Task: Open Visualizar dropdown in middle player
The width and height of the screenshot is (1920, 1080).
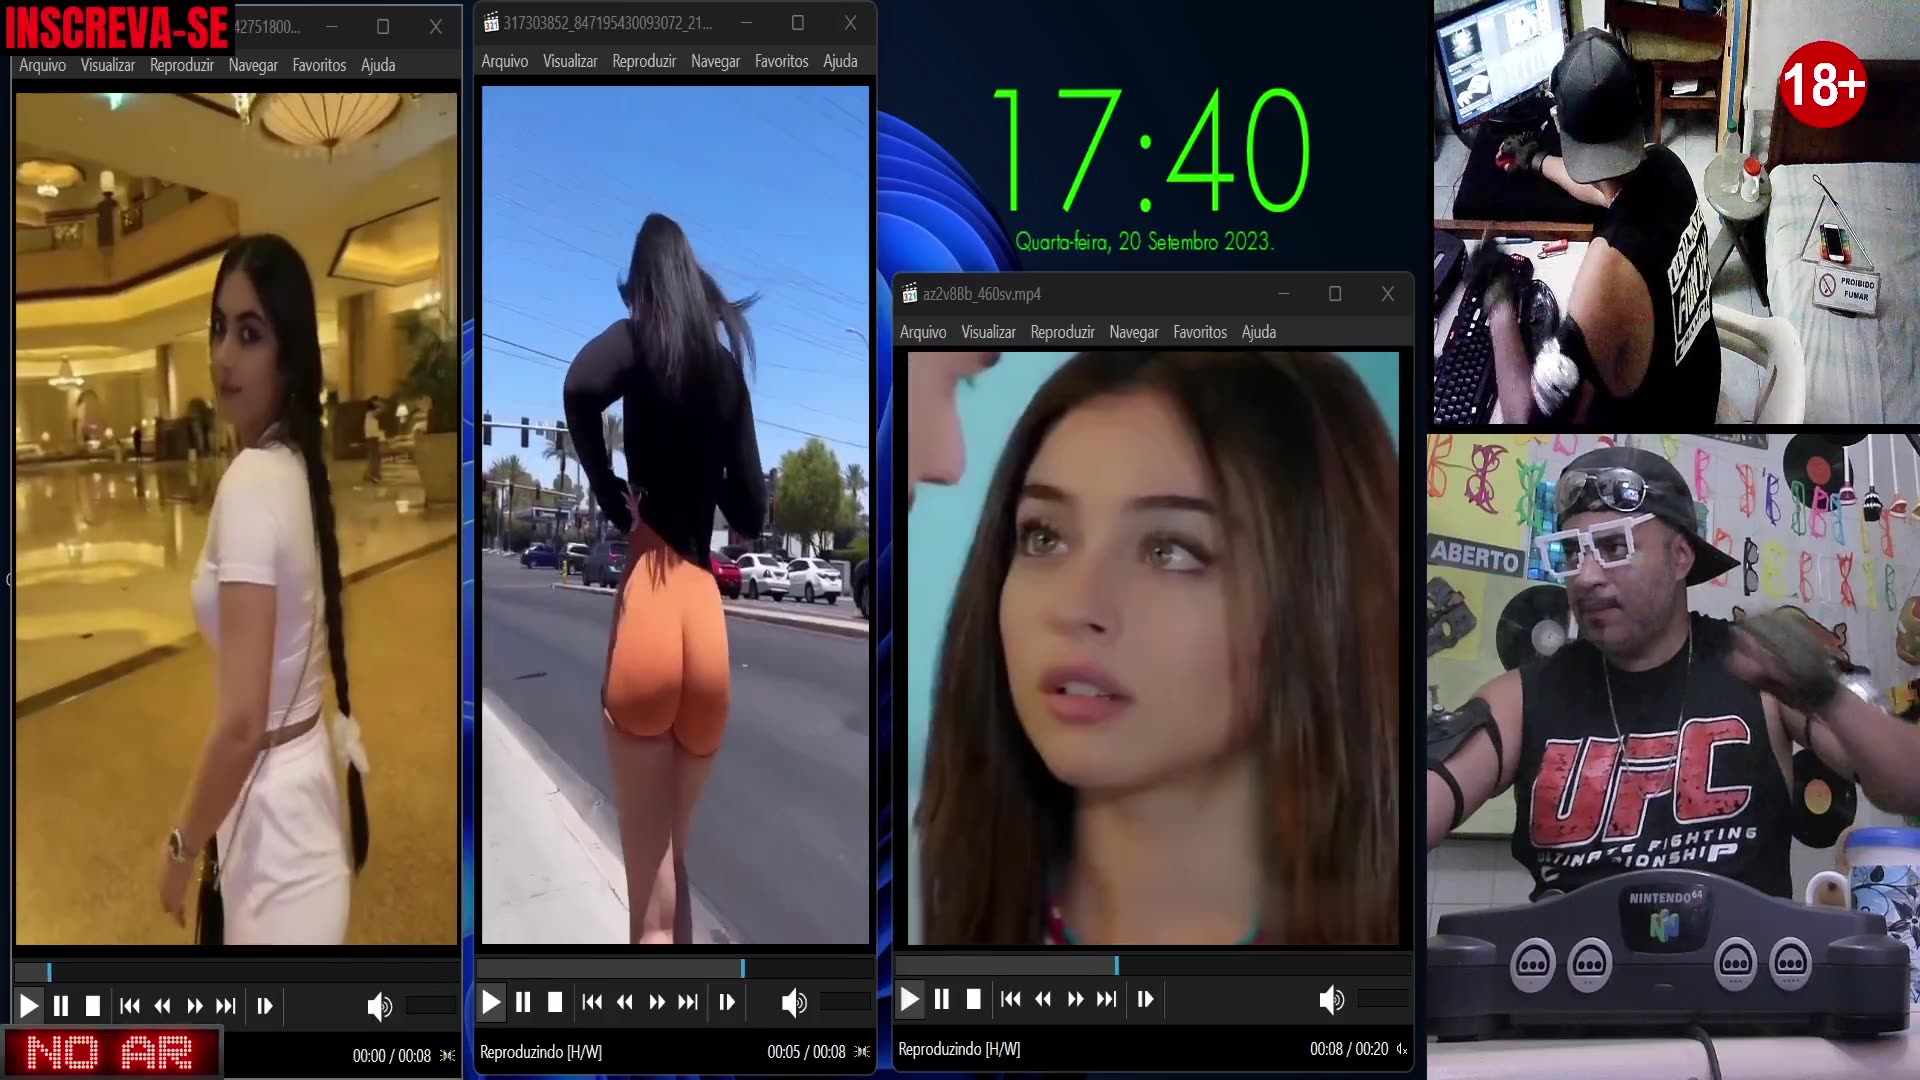Action: click(x=569, y=61)
